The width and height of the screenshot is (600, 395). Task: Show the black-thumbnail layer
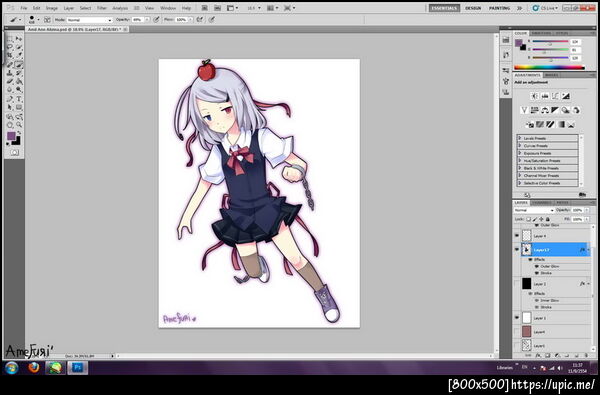tap(517, 284)
